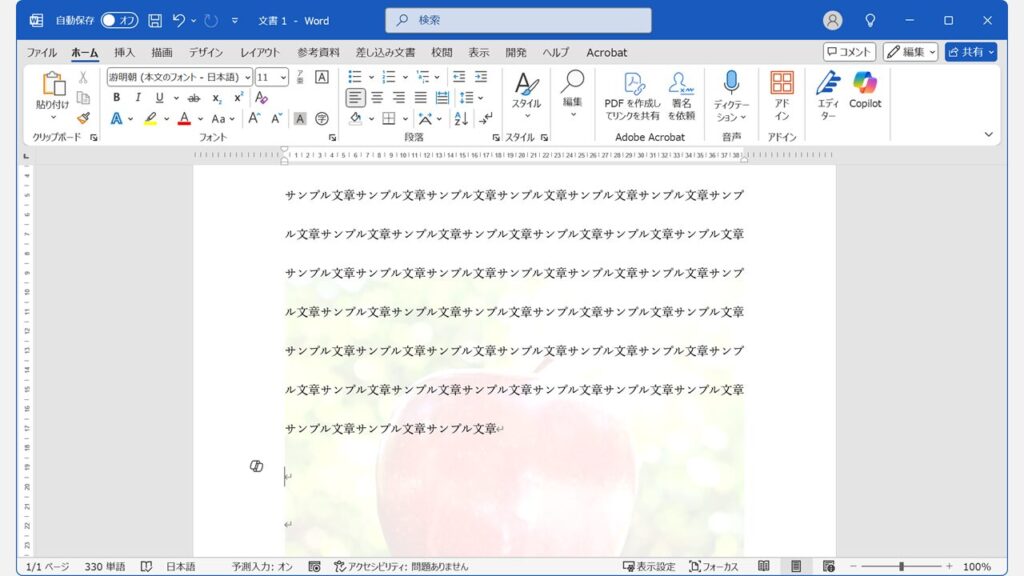
Task: Expand bullet list options arrow
Action: [x=371, y=77]
